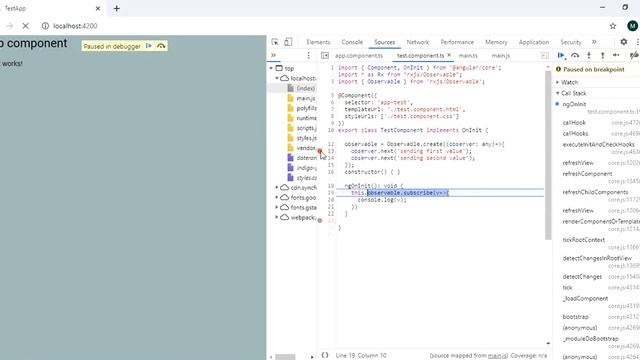Image resolution: width=640 pixels, height=360 pixels.
Task: View site information icon
Action: (45, 26)
